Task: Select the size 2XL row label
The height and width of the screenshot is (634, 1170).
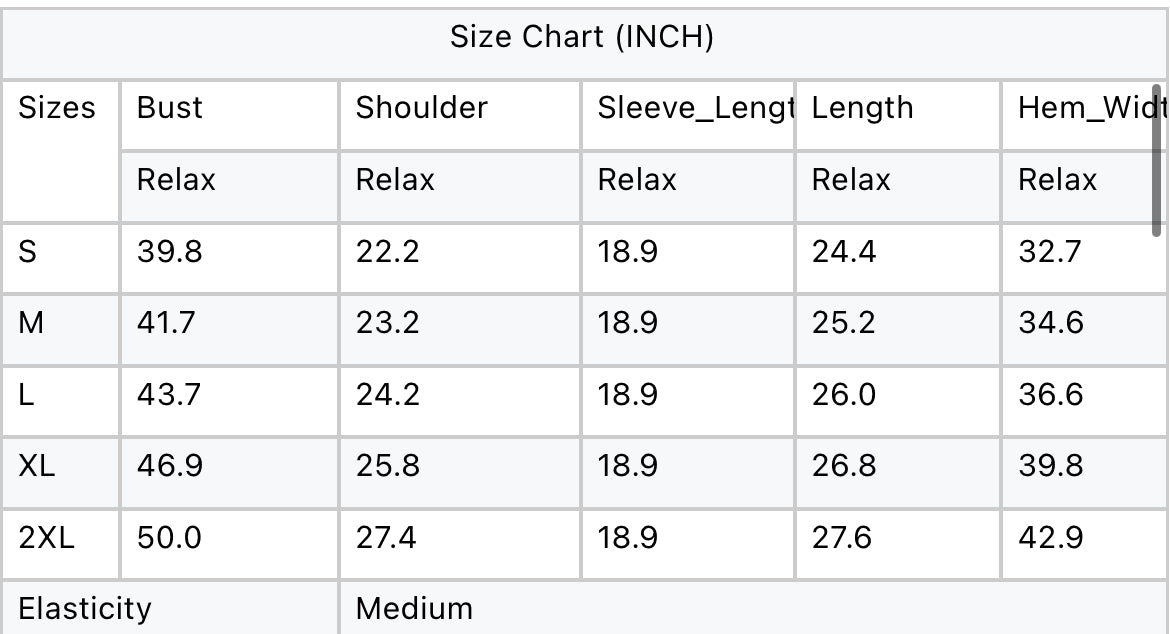Action: 46,538
